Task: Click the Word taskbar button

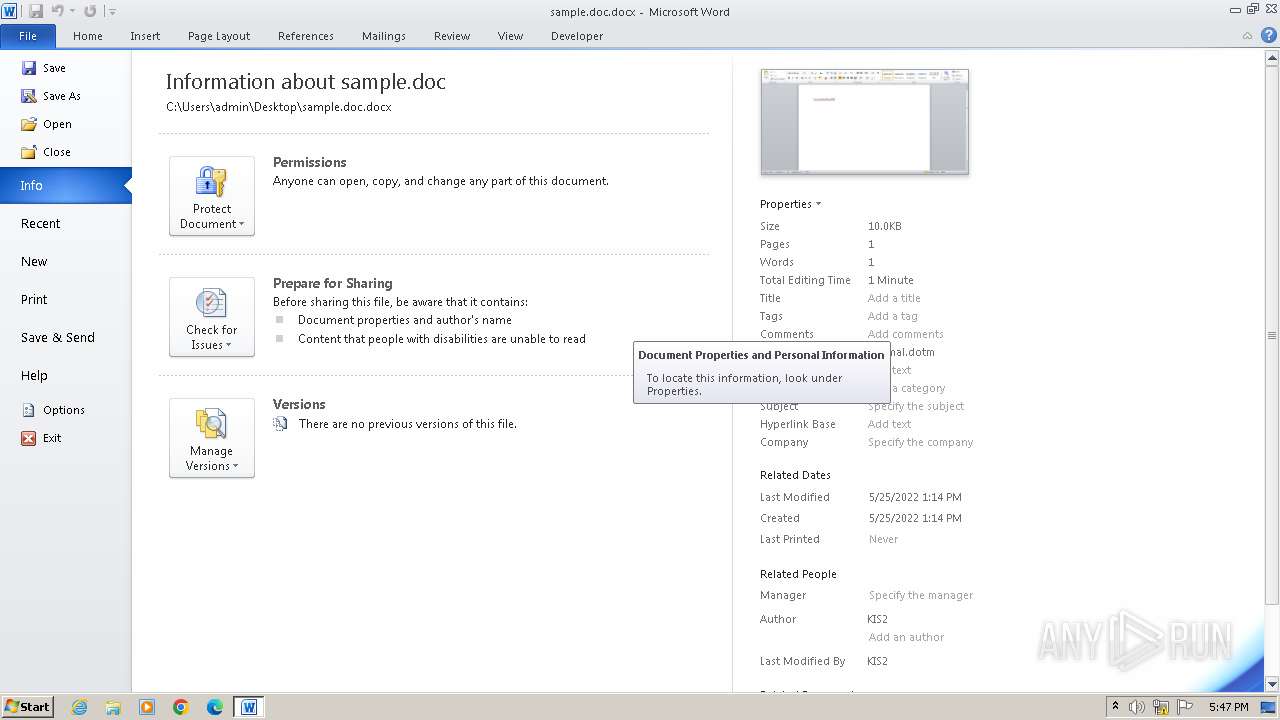Action: [x=249, y=707]
